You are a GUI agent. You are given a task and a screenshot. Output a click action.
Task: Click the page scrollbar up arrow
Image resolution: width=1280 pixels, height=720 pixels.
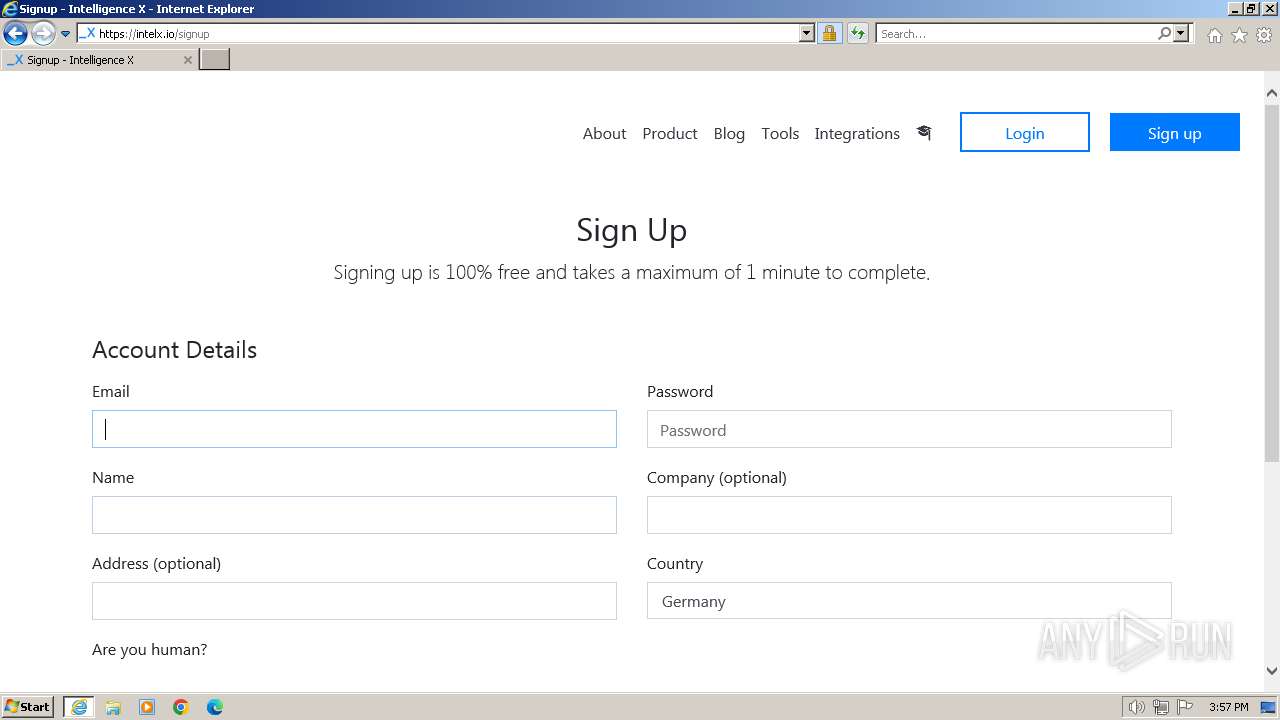pyautogui.click(x=1272, y=93)
